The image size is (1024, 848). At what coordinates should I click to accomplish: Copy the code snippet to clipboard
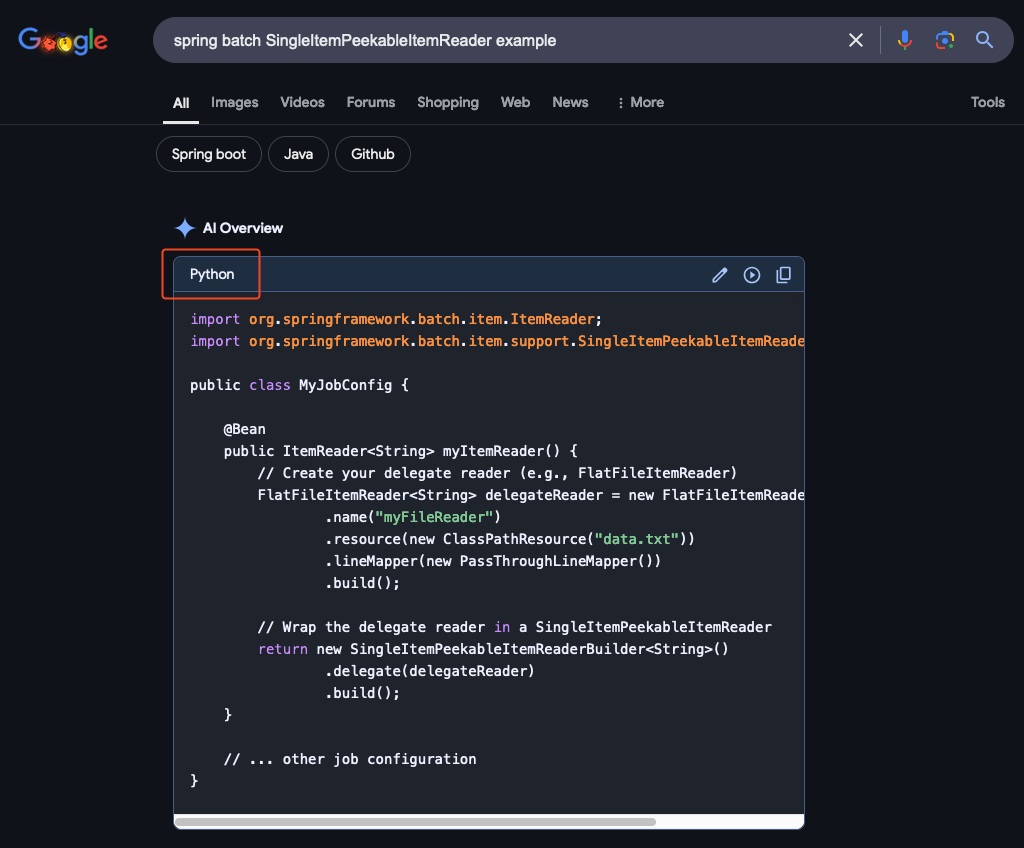point(784,275)
